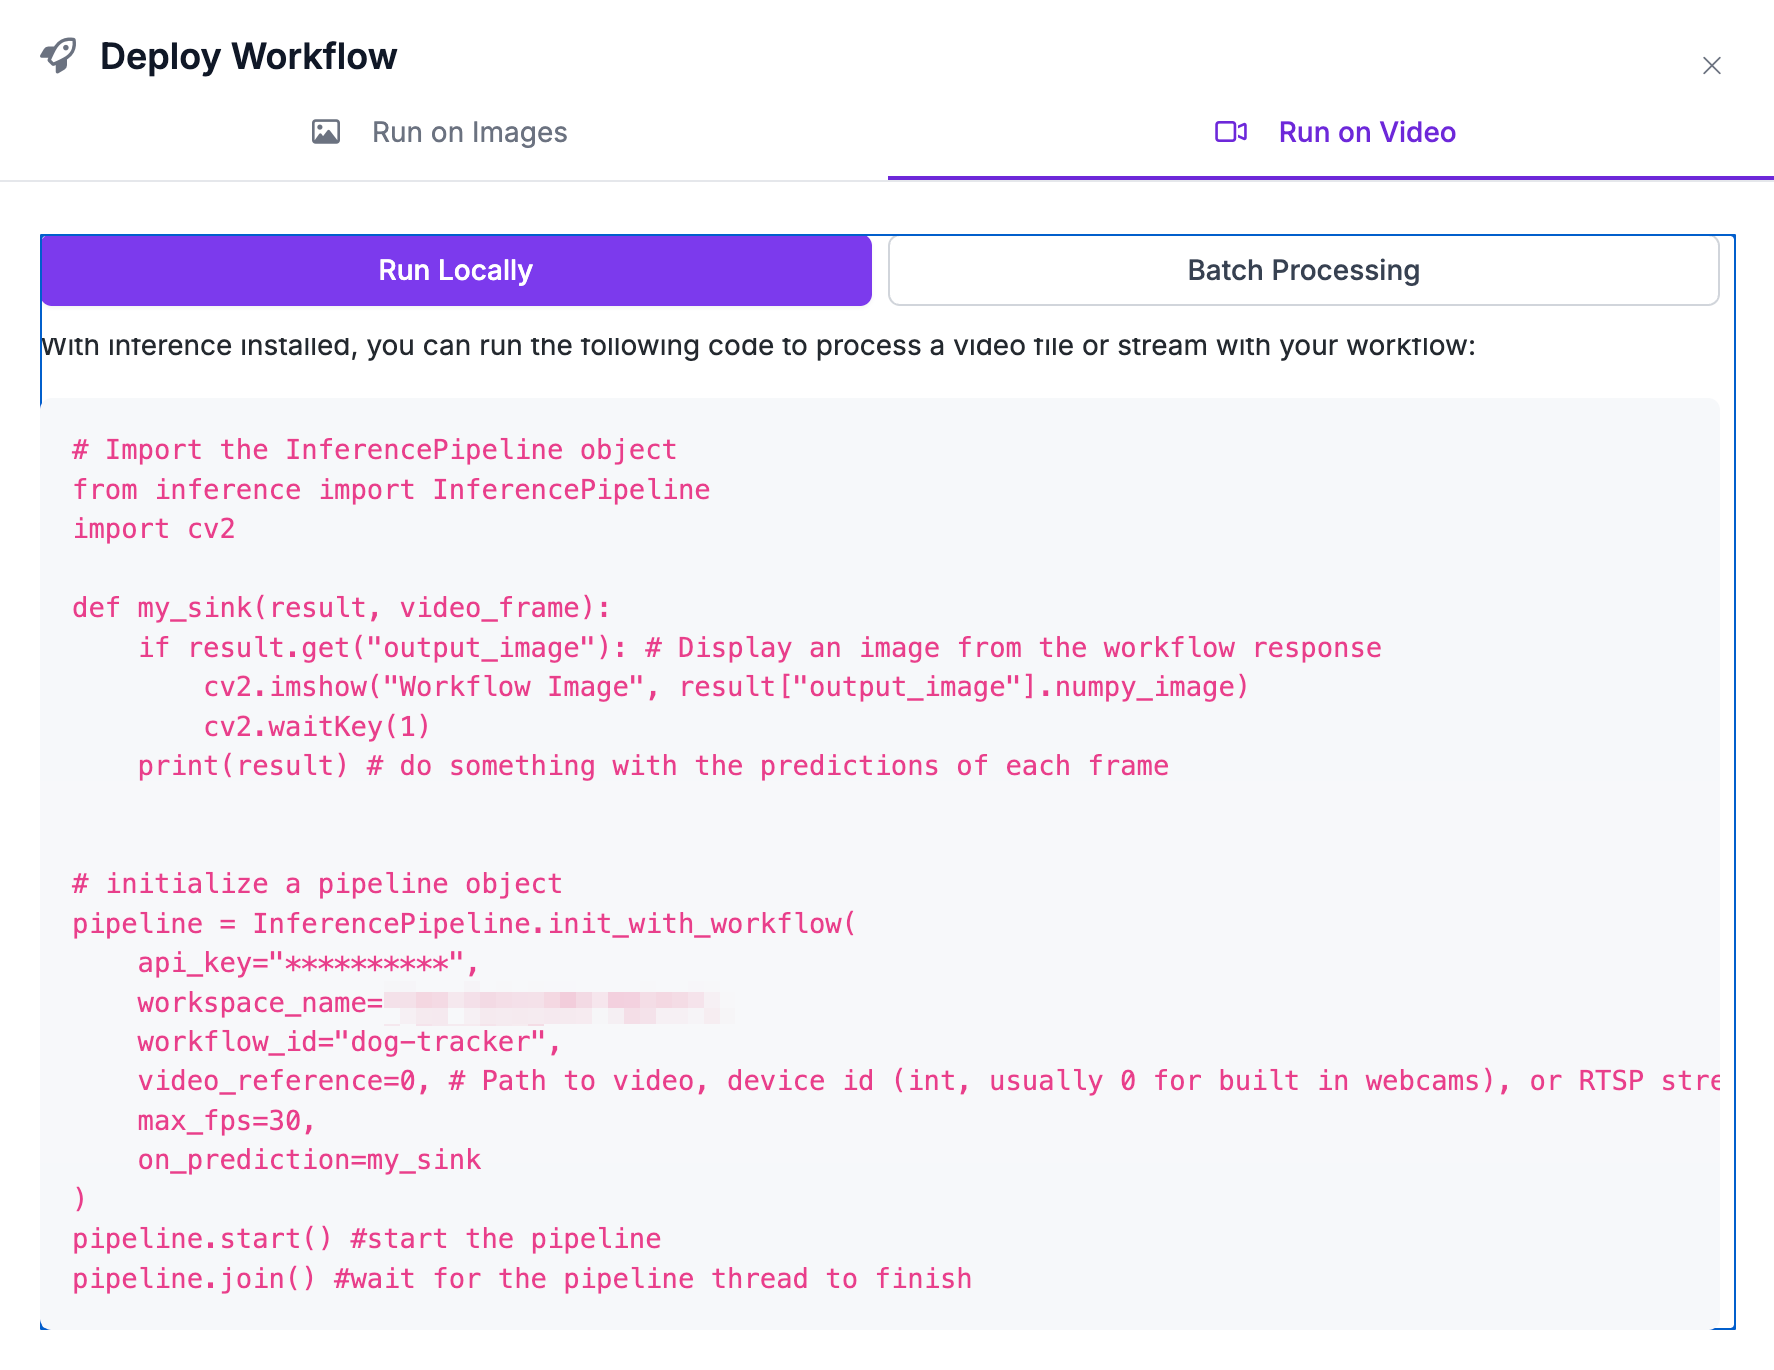Viewport: 1774px width, 1370px height.
Task: Click the if result.get("output_image") line
Action: [759, 648]
